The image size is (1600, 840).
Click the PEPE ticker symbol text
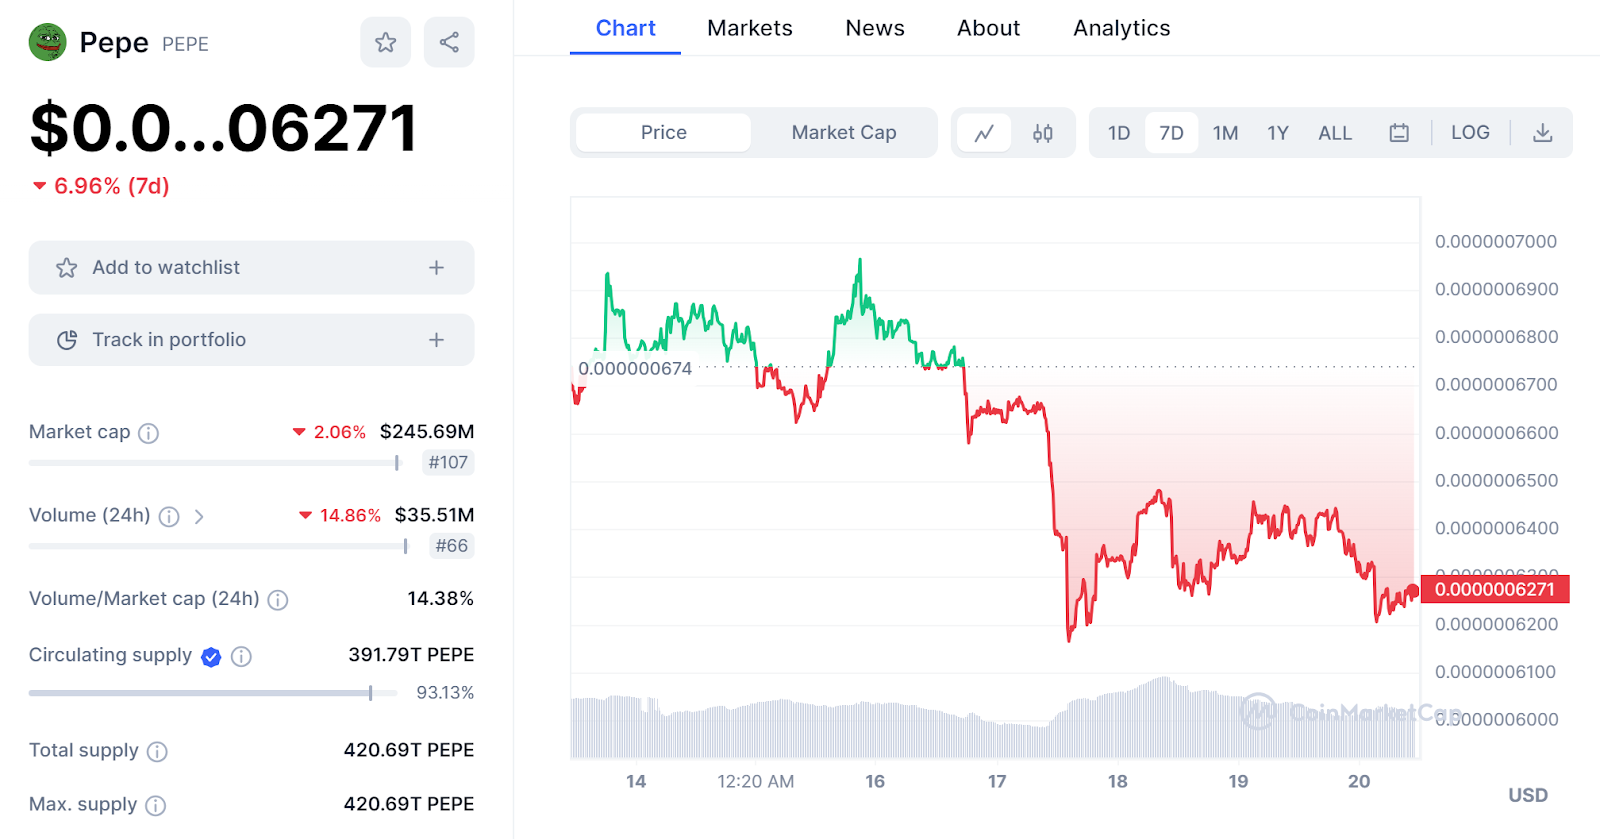[x=185, y=44]
